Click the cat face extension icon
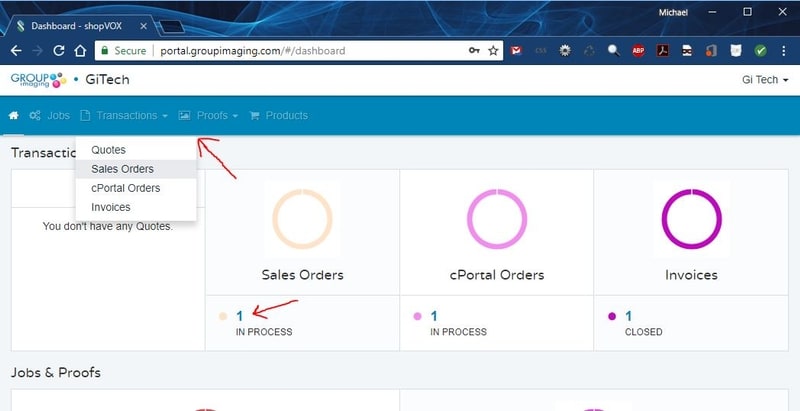 pyautogui.click(x=736, y=50)
